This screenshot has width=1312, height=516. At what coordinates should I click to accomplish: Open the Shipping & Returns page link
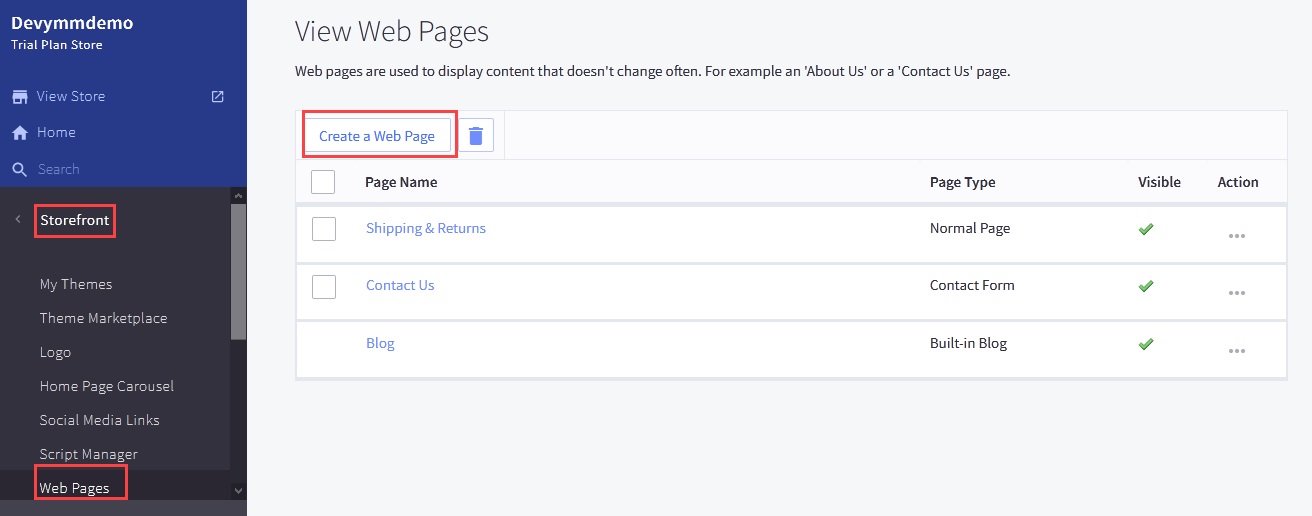coord(426,228)
